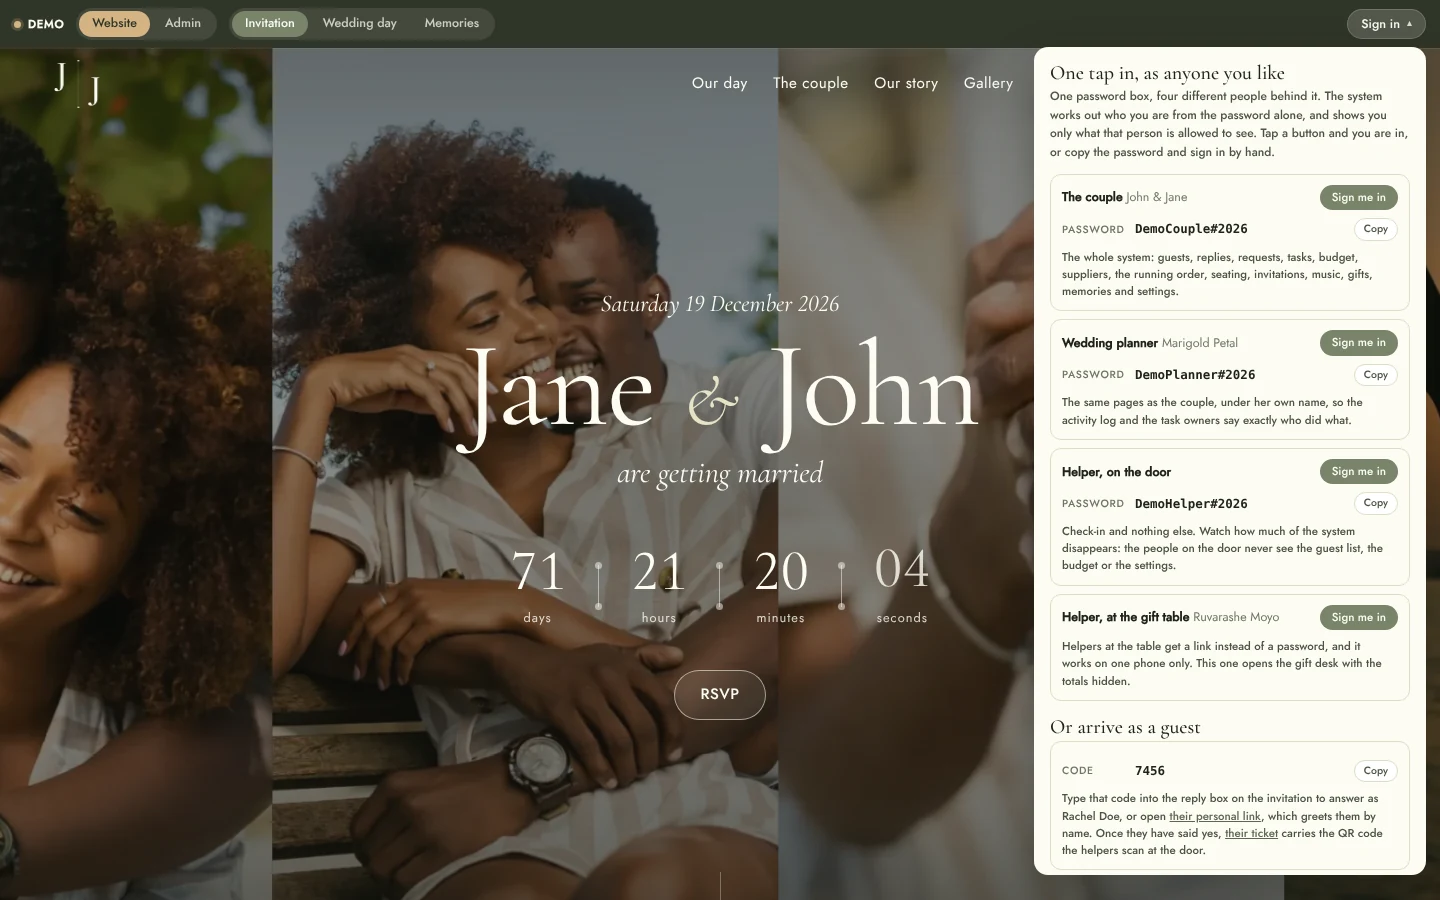
Task: Click the RSVP button
Action: [720, 694]
